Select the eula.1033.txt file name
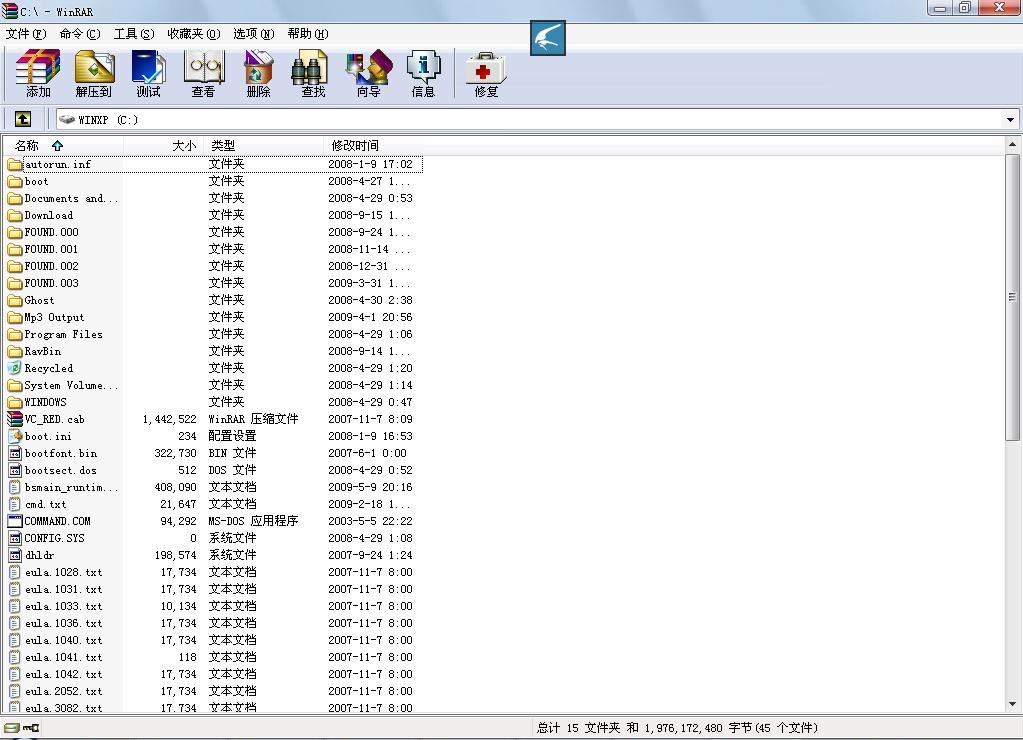The height and width of the screenshot is (740, 1023). pyautogui.click(x=64, y=606)
